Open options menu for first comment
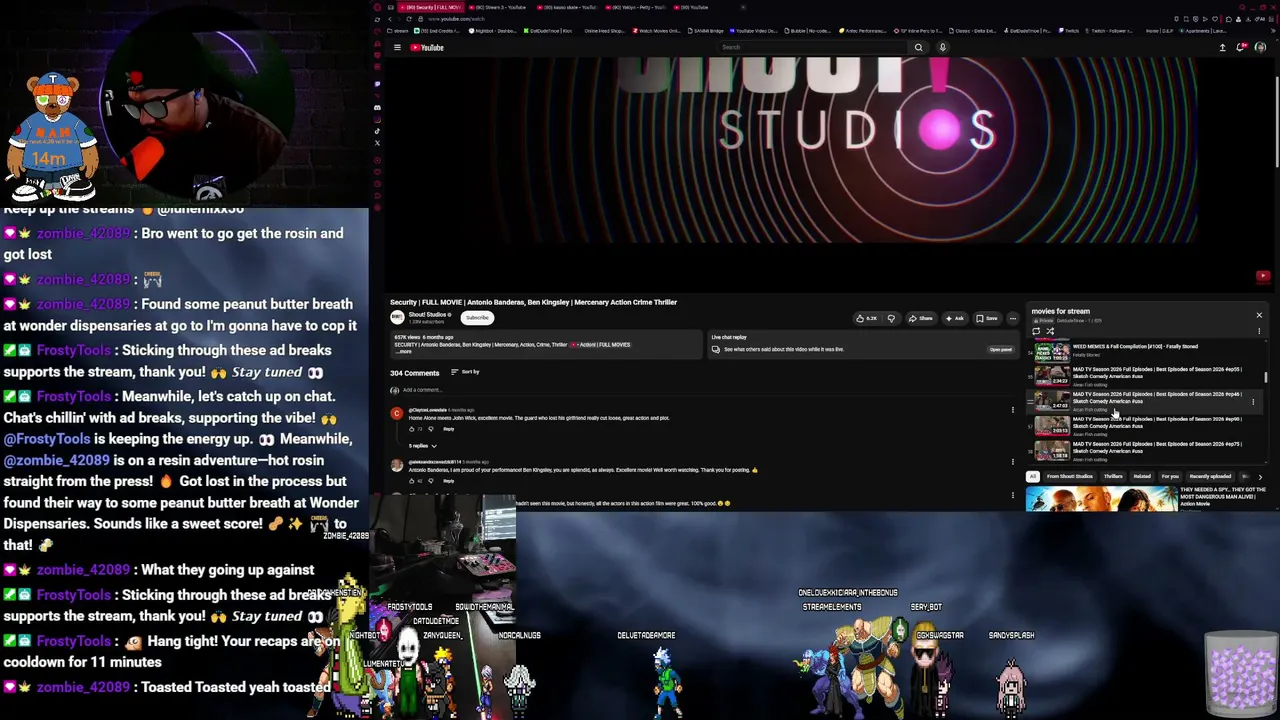The width and height of the screenshot is (1280, 720). pyautogui.click(x=1012, y=410)
